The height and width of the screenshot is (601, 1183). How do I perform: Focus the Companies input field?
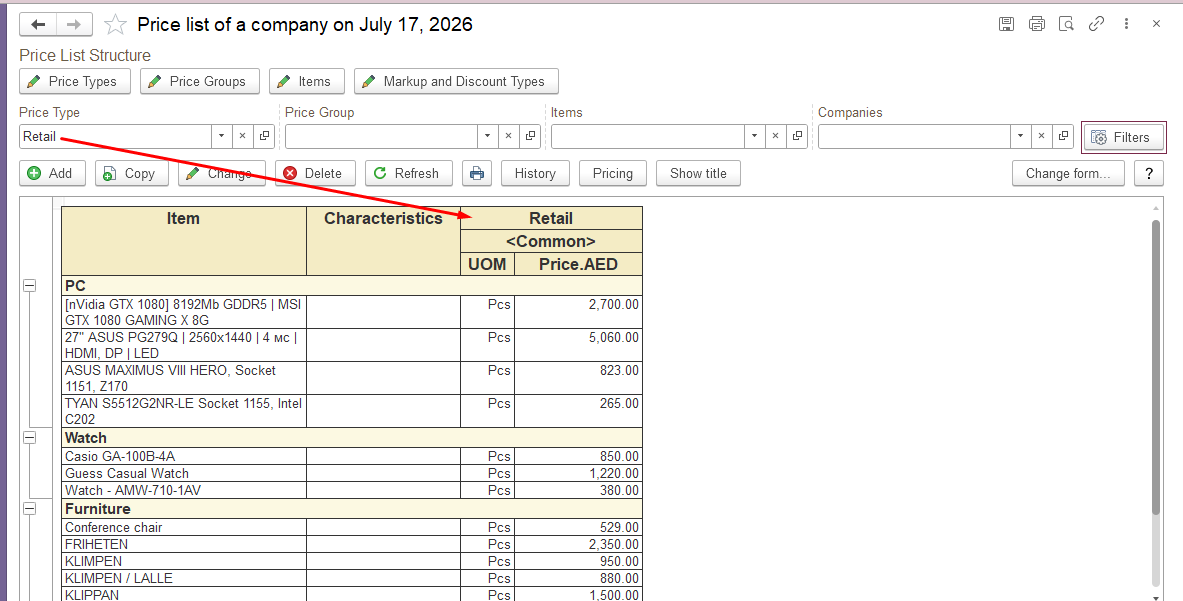click(914, 136)
